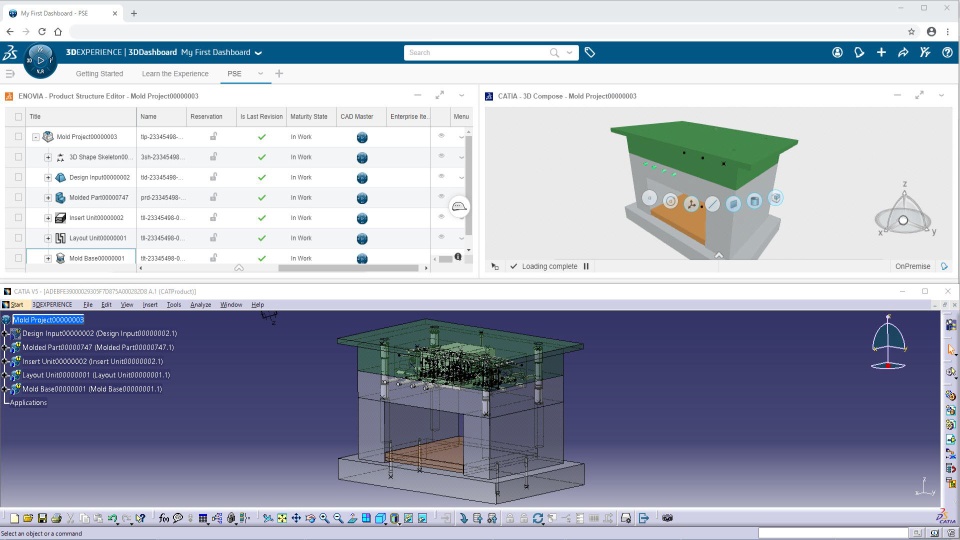Click the Undo icon in CATIA toolbar

113,519
